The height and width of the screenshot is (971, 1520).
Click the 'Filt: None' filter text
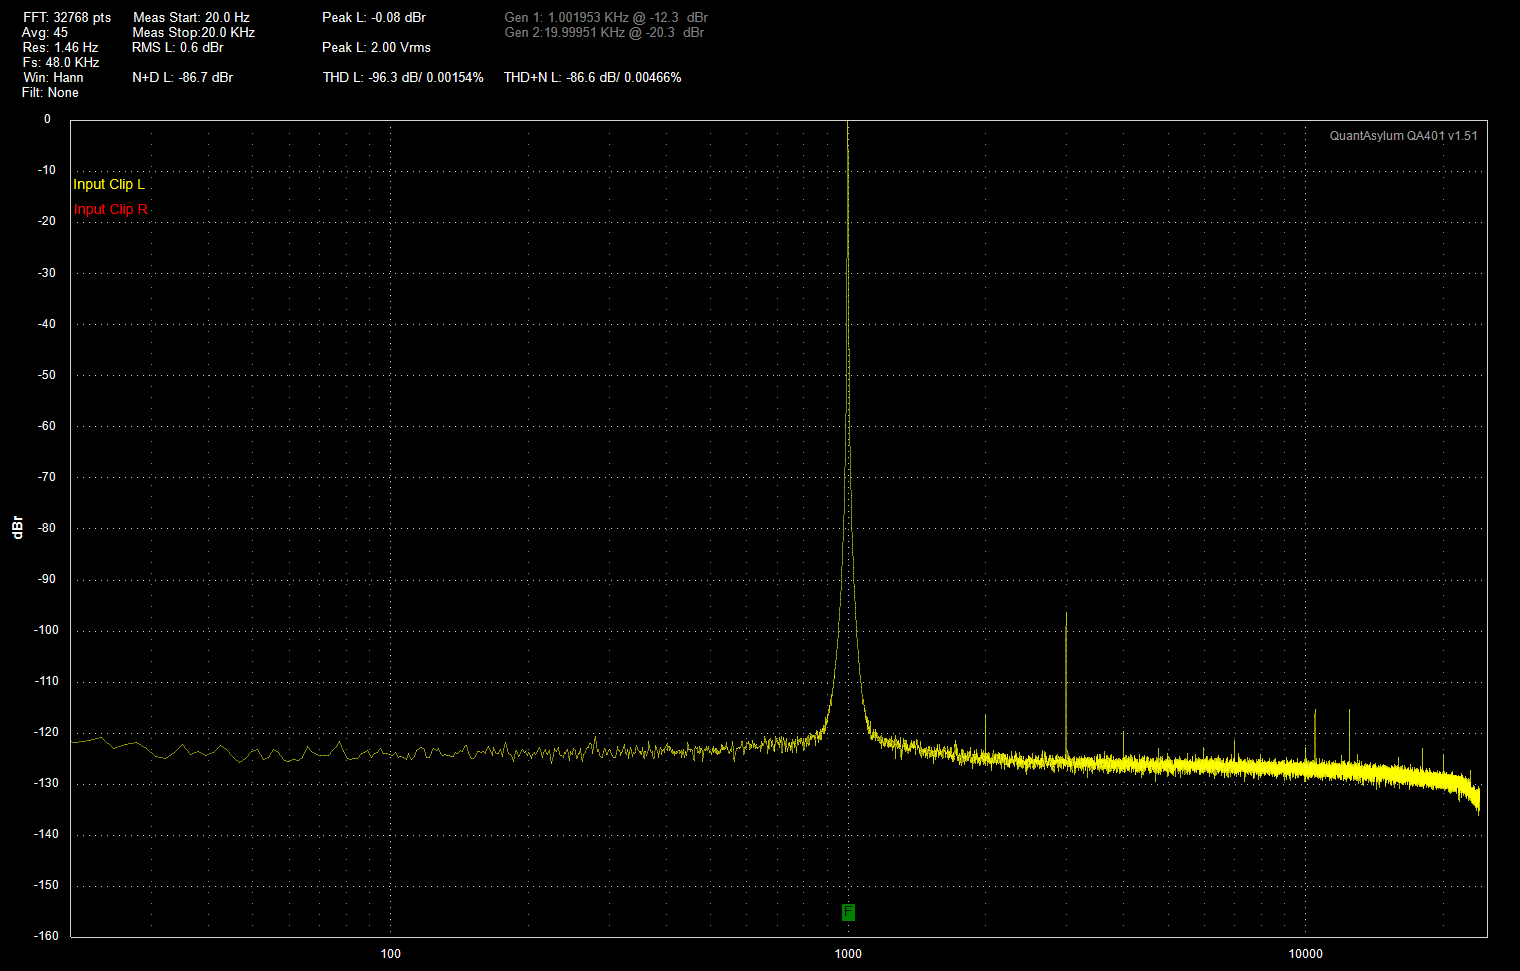click(x=50, y=92)
